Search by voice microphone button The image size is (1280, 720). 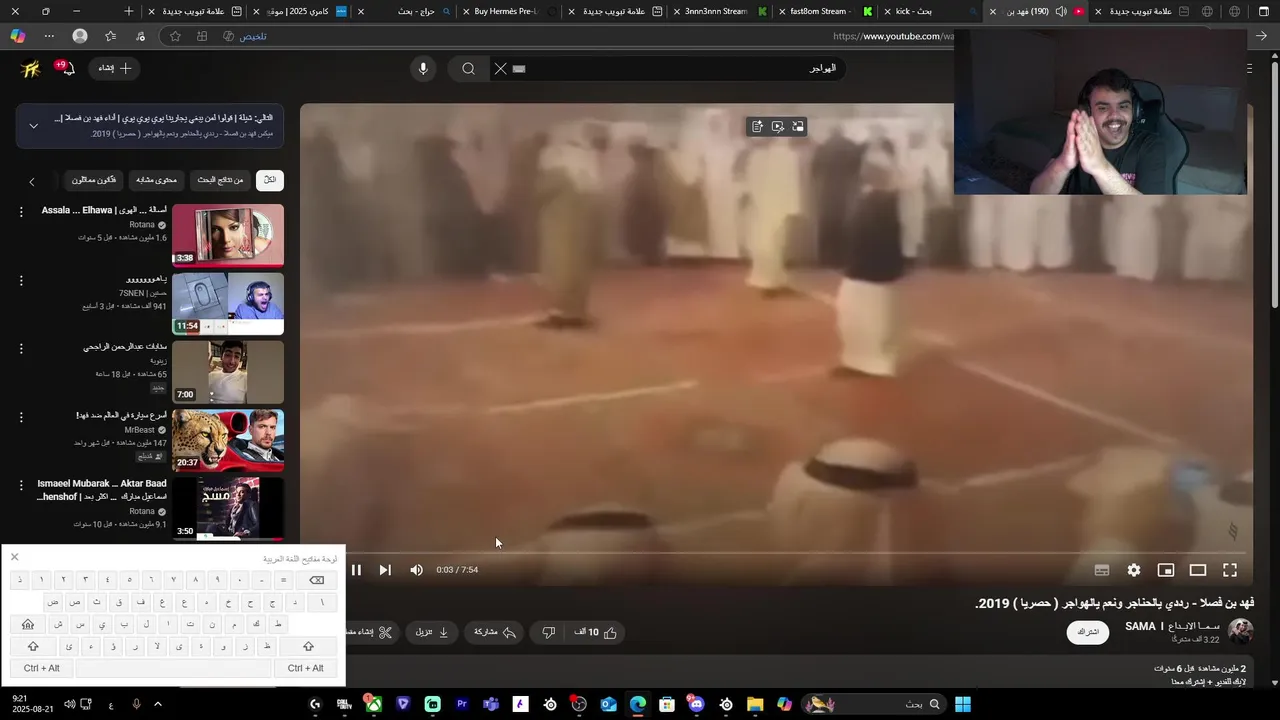(423, 68)
